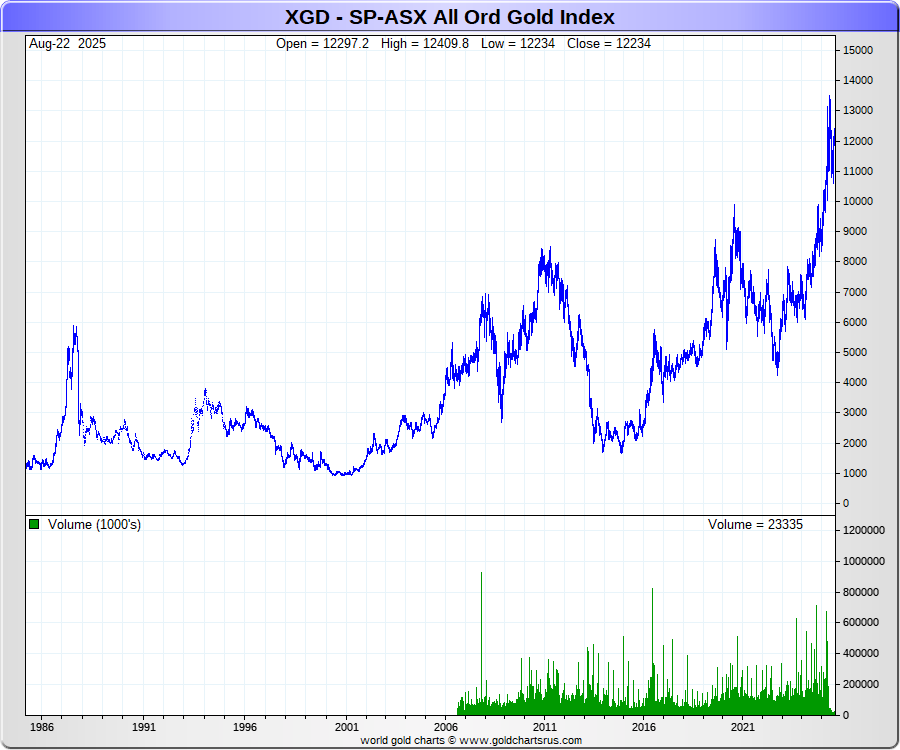The image size is (900, 750).
Task: Click the 3000 price axis label
Action: pyautogui.click(x=855, y=412)
